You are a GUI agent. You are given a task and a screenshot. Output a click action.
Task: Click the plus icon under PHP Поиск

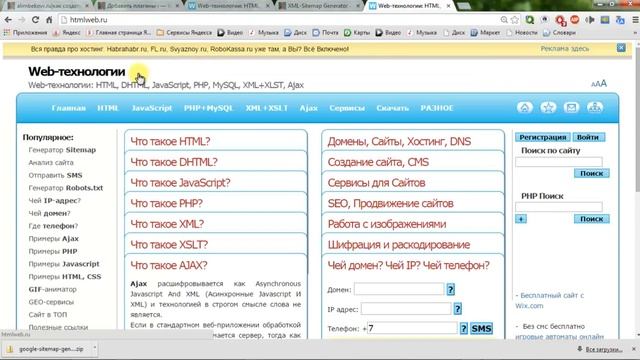click(x=521, y=219)
